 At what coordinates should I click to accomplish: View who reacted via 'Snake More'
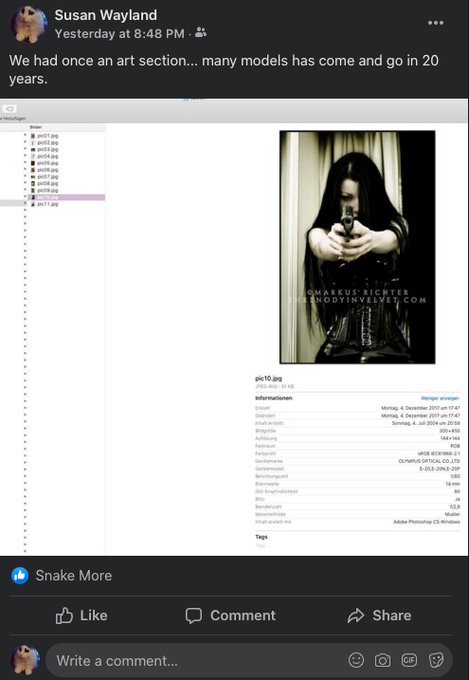pos(74,575)
